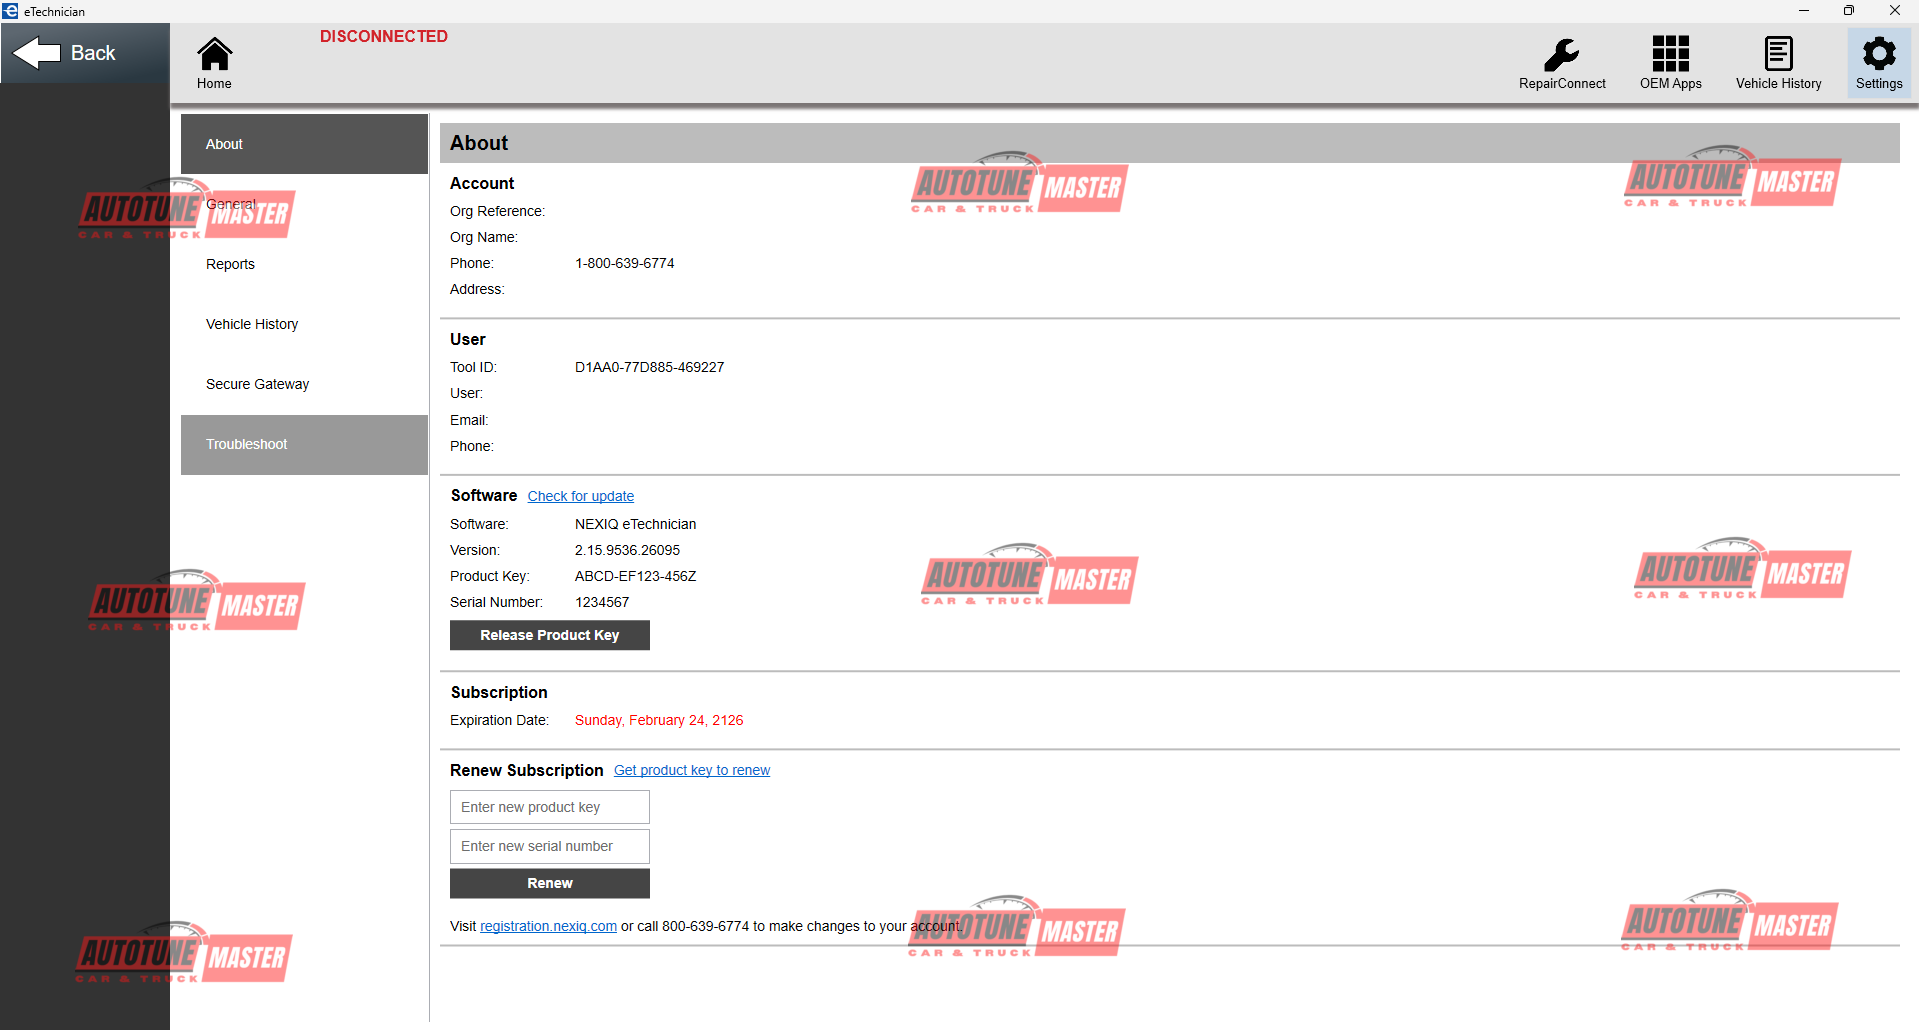Launch OEM Apps grid icon
Screen dimensions: 1919x1030
pyautogui.click(x=1670, y=64)
